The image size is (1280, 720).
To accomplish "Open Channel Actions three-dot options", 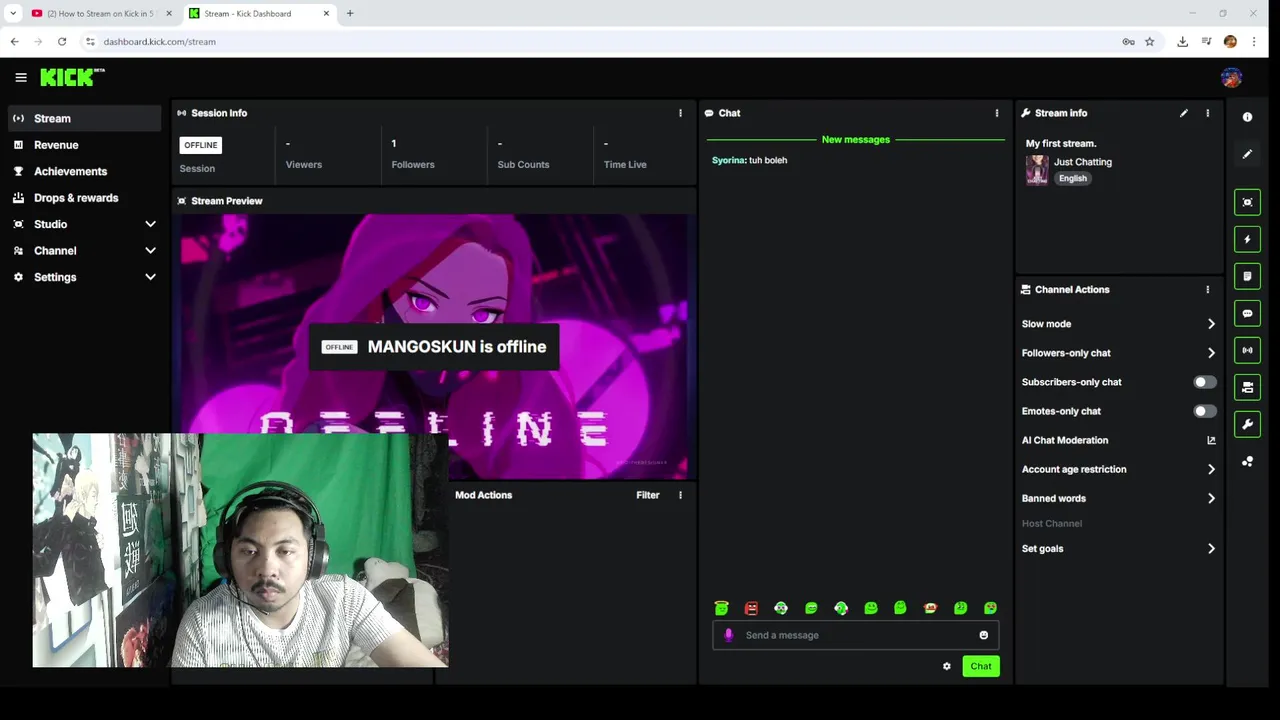I will tap(1207, 290).
